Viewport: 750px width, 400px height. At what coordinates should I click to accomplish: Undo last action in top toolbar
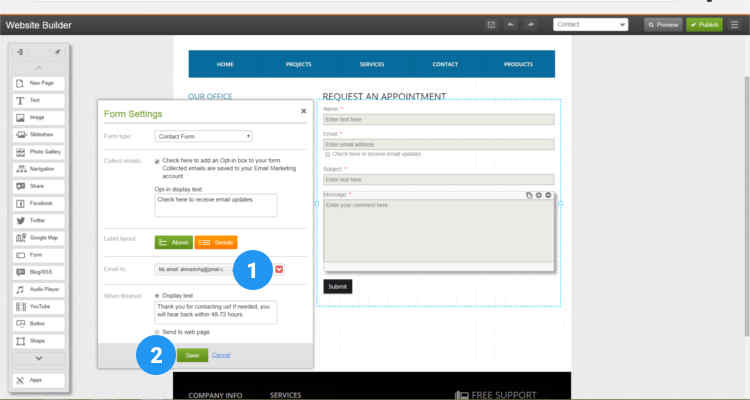(511, 25)
